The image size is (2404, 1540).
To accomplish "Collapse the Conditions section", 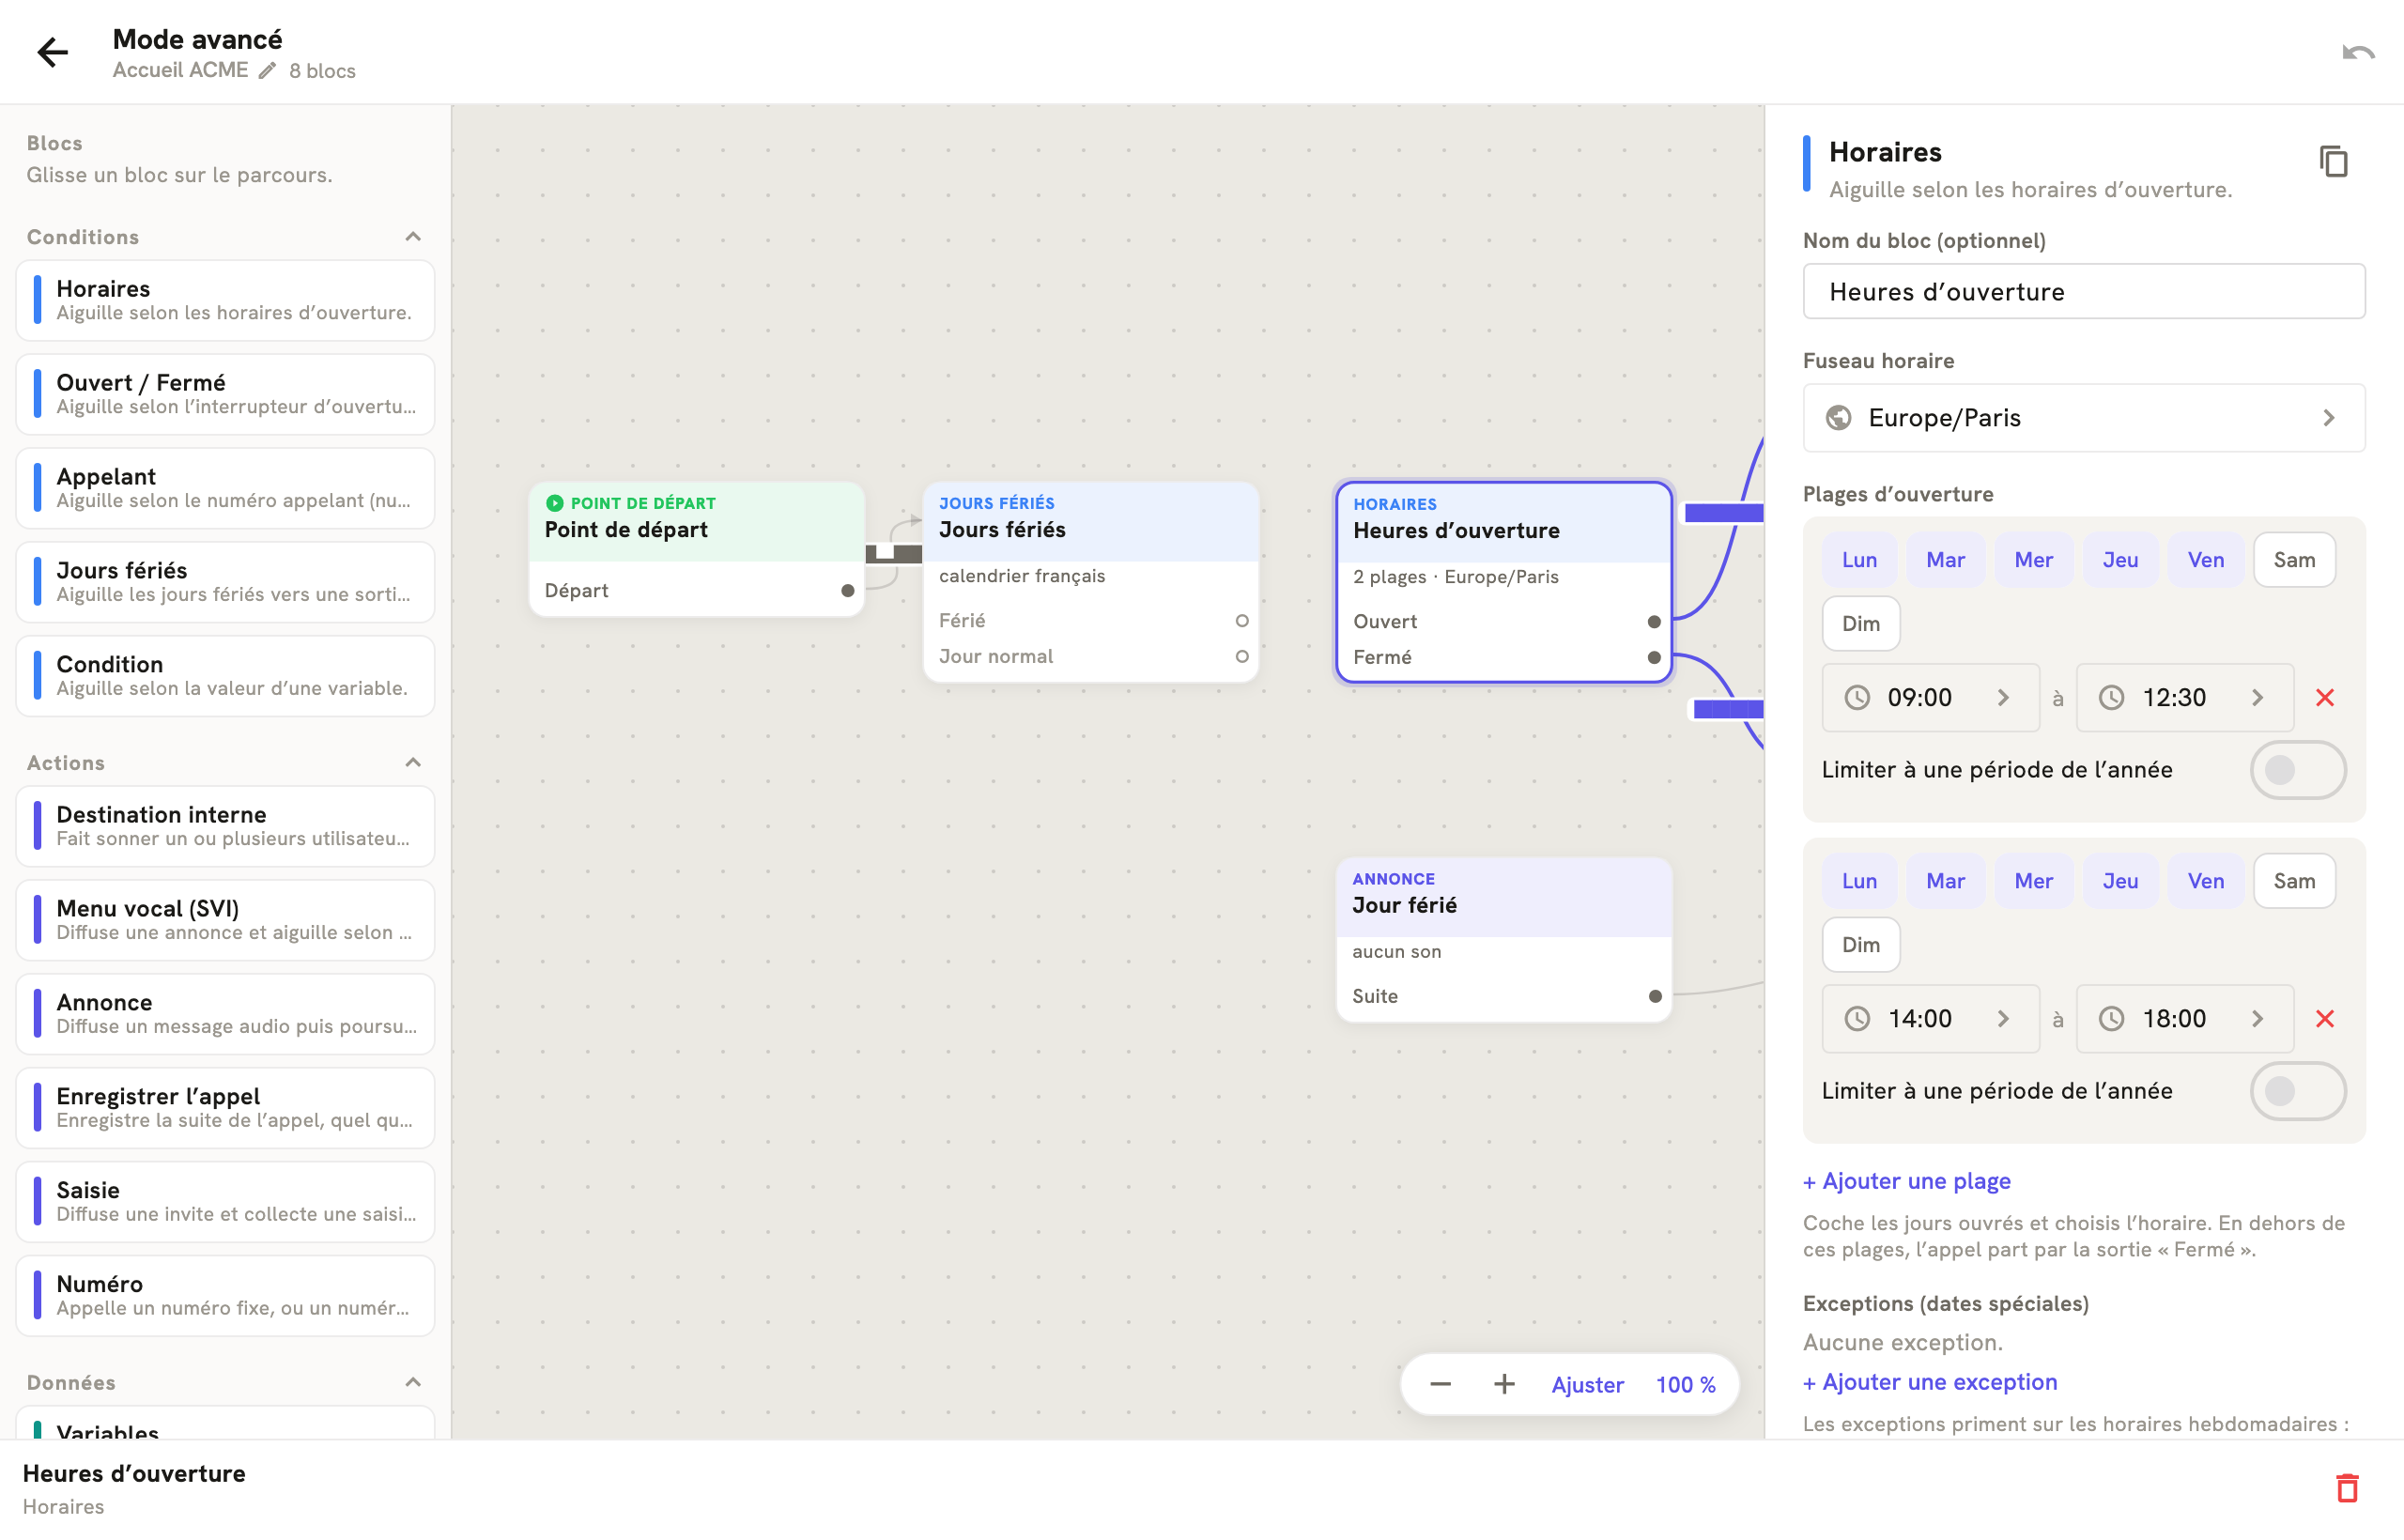I will pos(413,237).
